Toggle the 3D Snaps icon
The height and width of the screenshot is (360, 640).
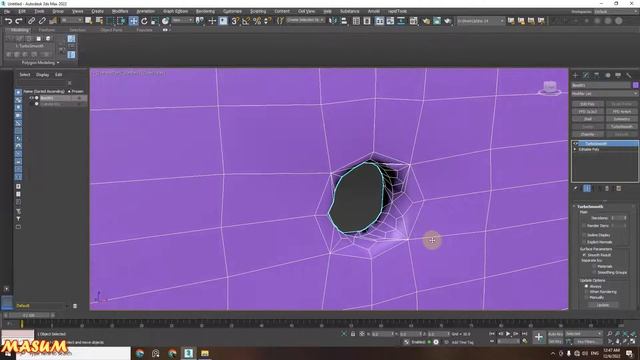235,21
